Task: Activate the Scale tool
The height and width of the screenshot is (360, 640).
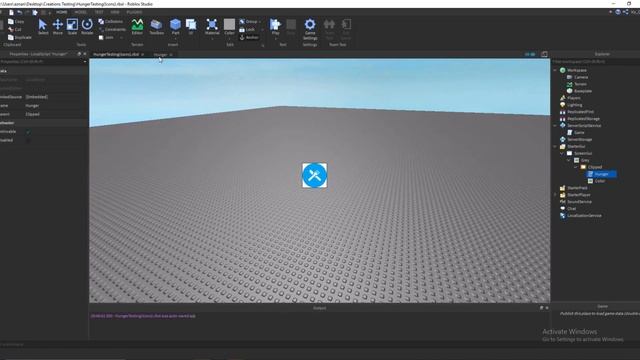Action: (x=72, y=27)
